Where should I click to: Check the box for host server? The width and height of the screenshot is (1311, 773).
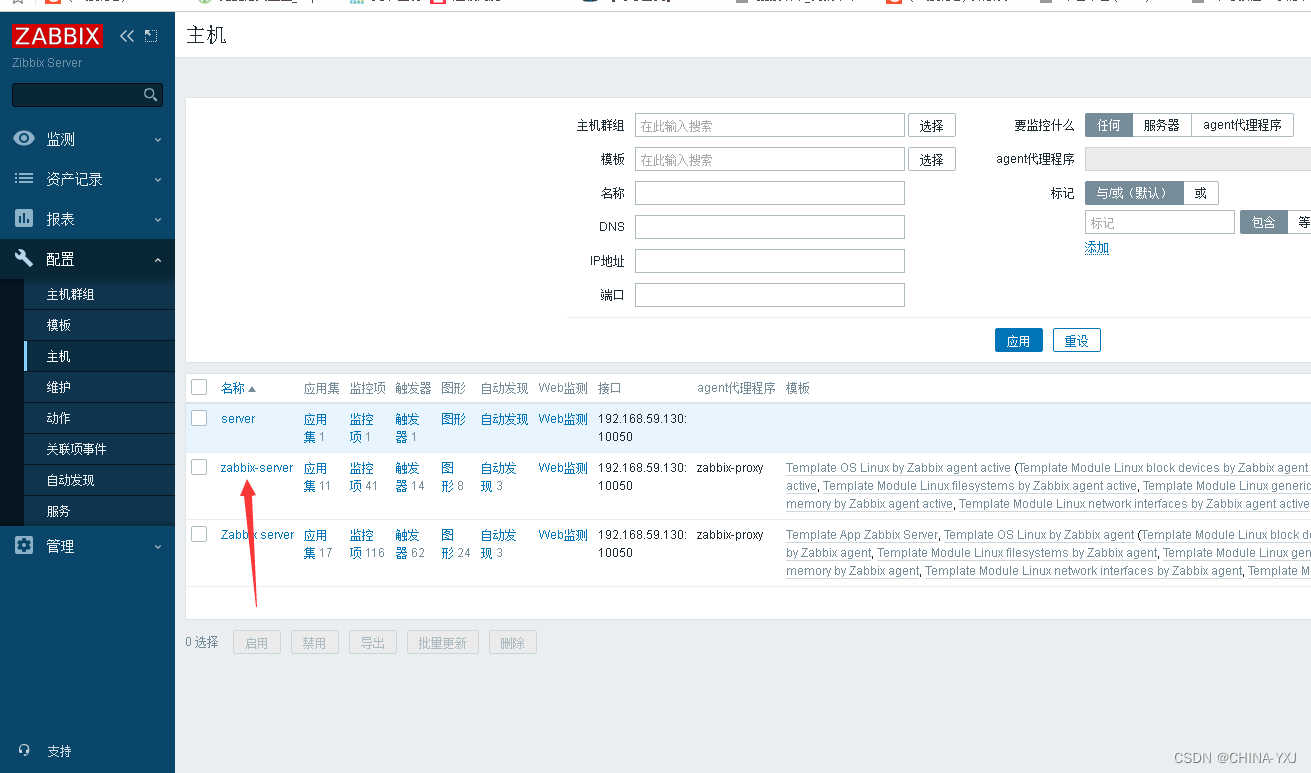pos(199,418)
